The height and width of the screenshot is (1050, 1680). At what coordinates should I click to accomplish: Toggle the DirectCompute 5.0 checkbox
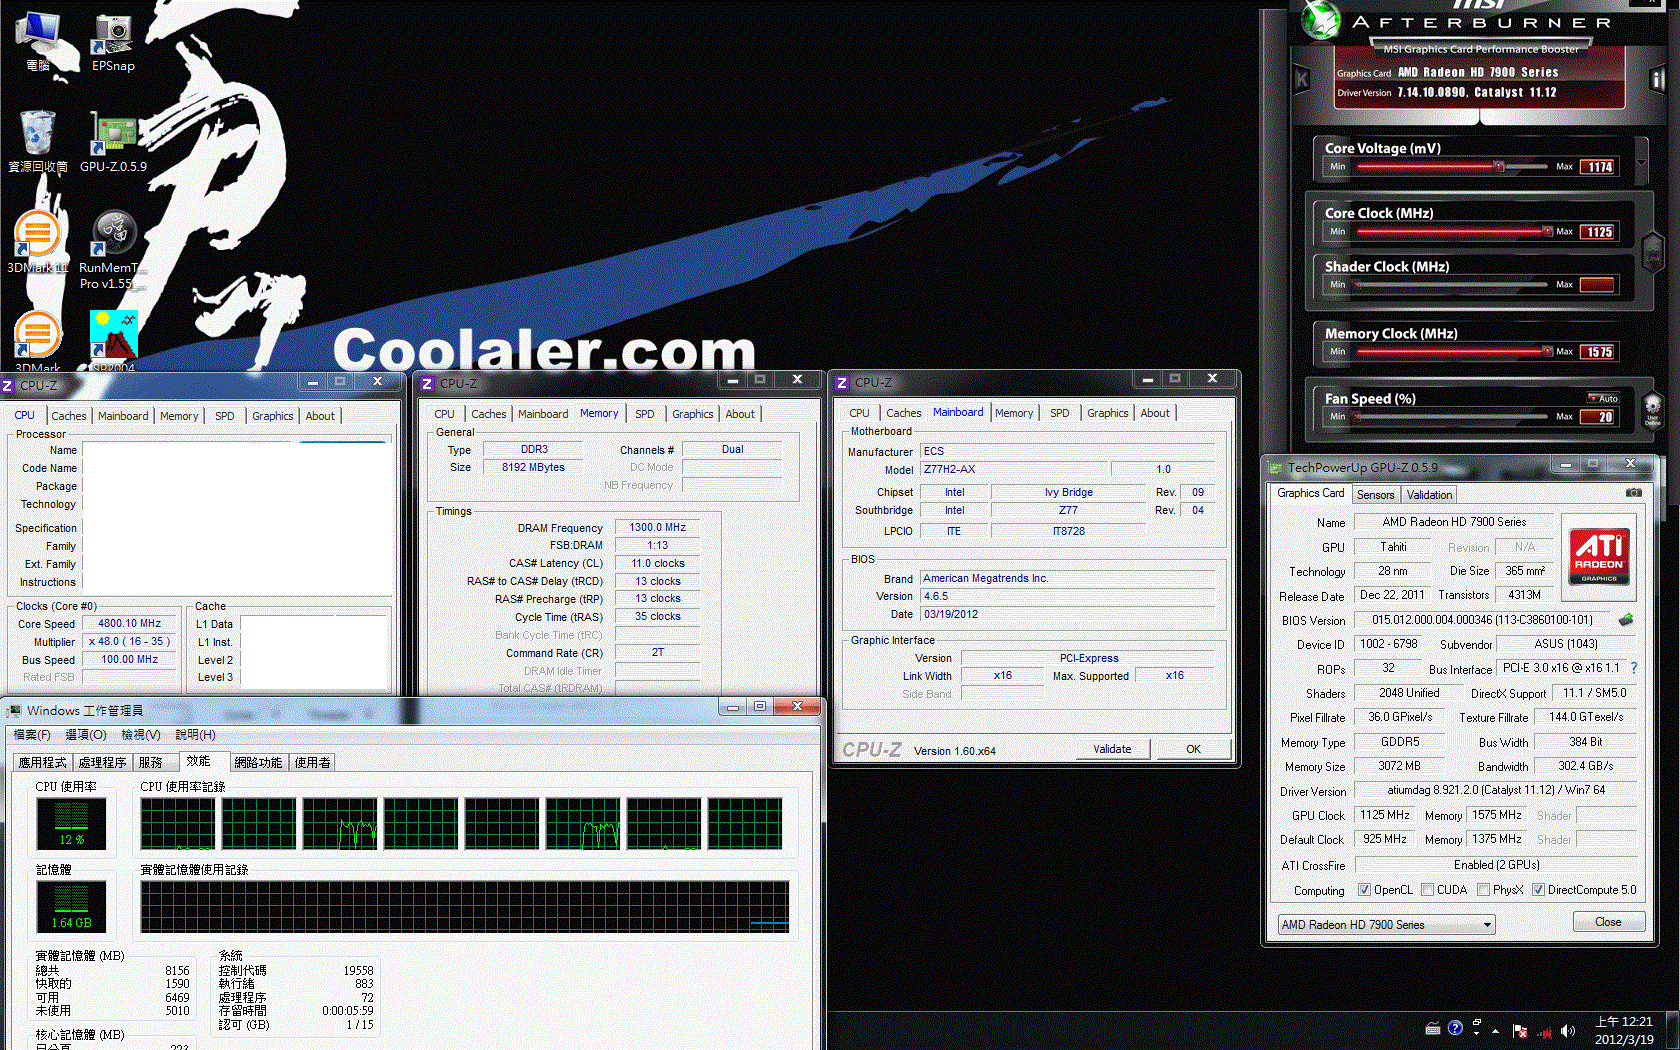click(1538, 889)
